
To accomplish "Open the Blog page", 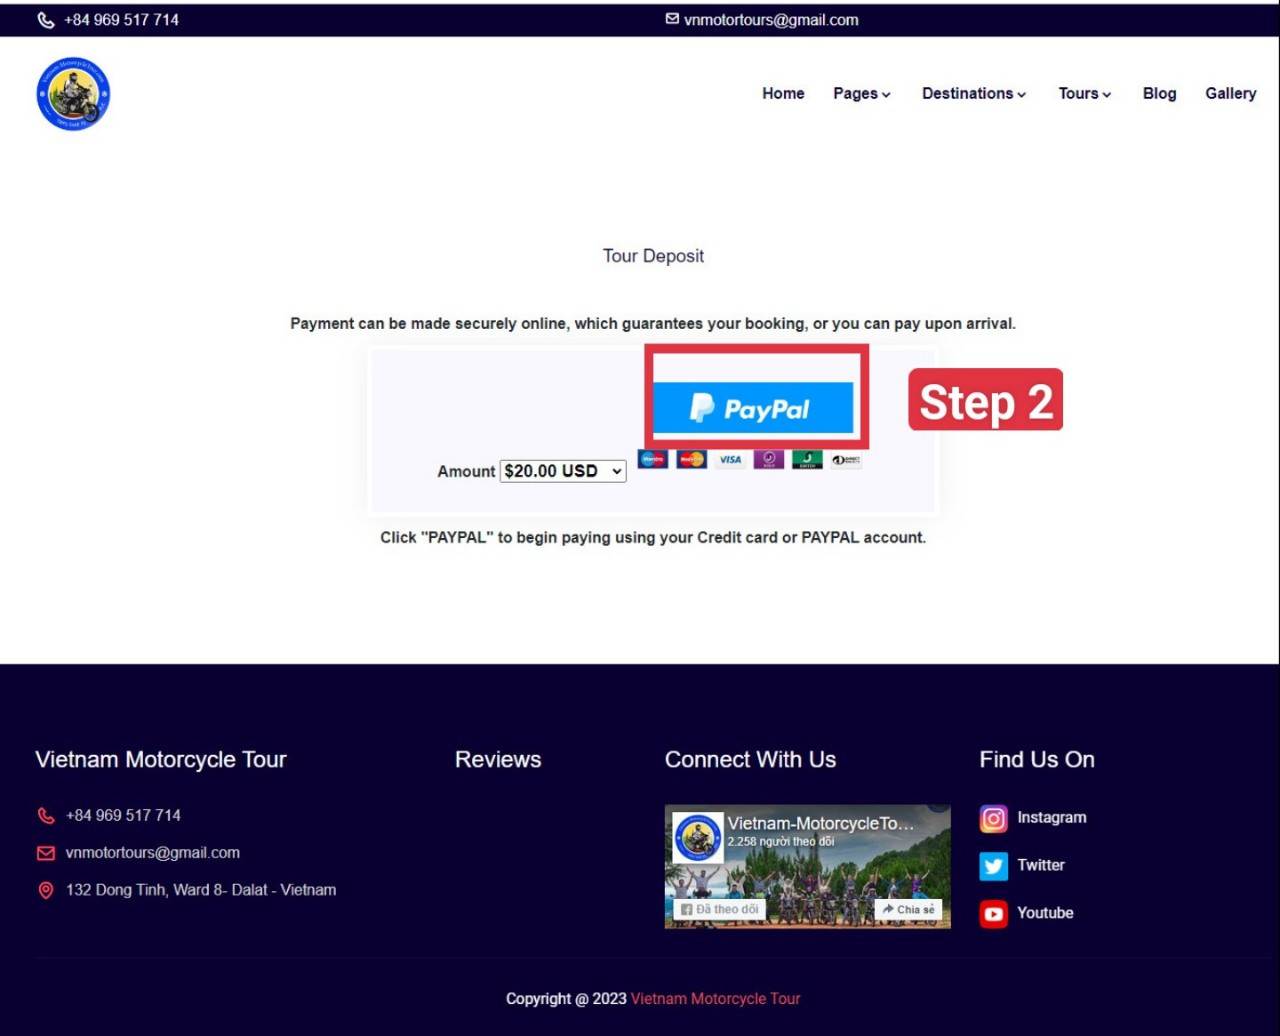I will 1159,93.
